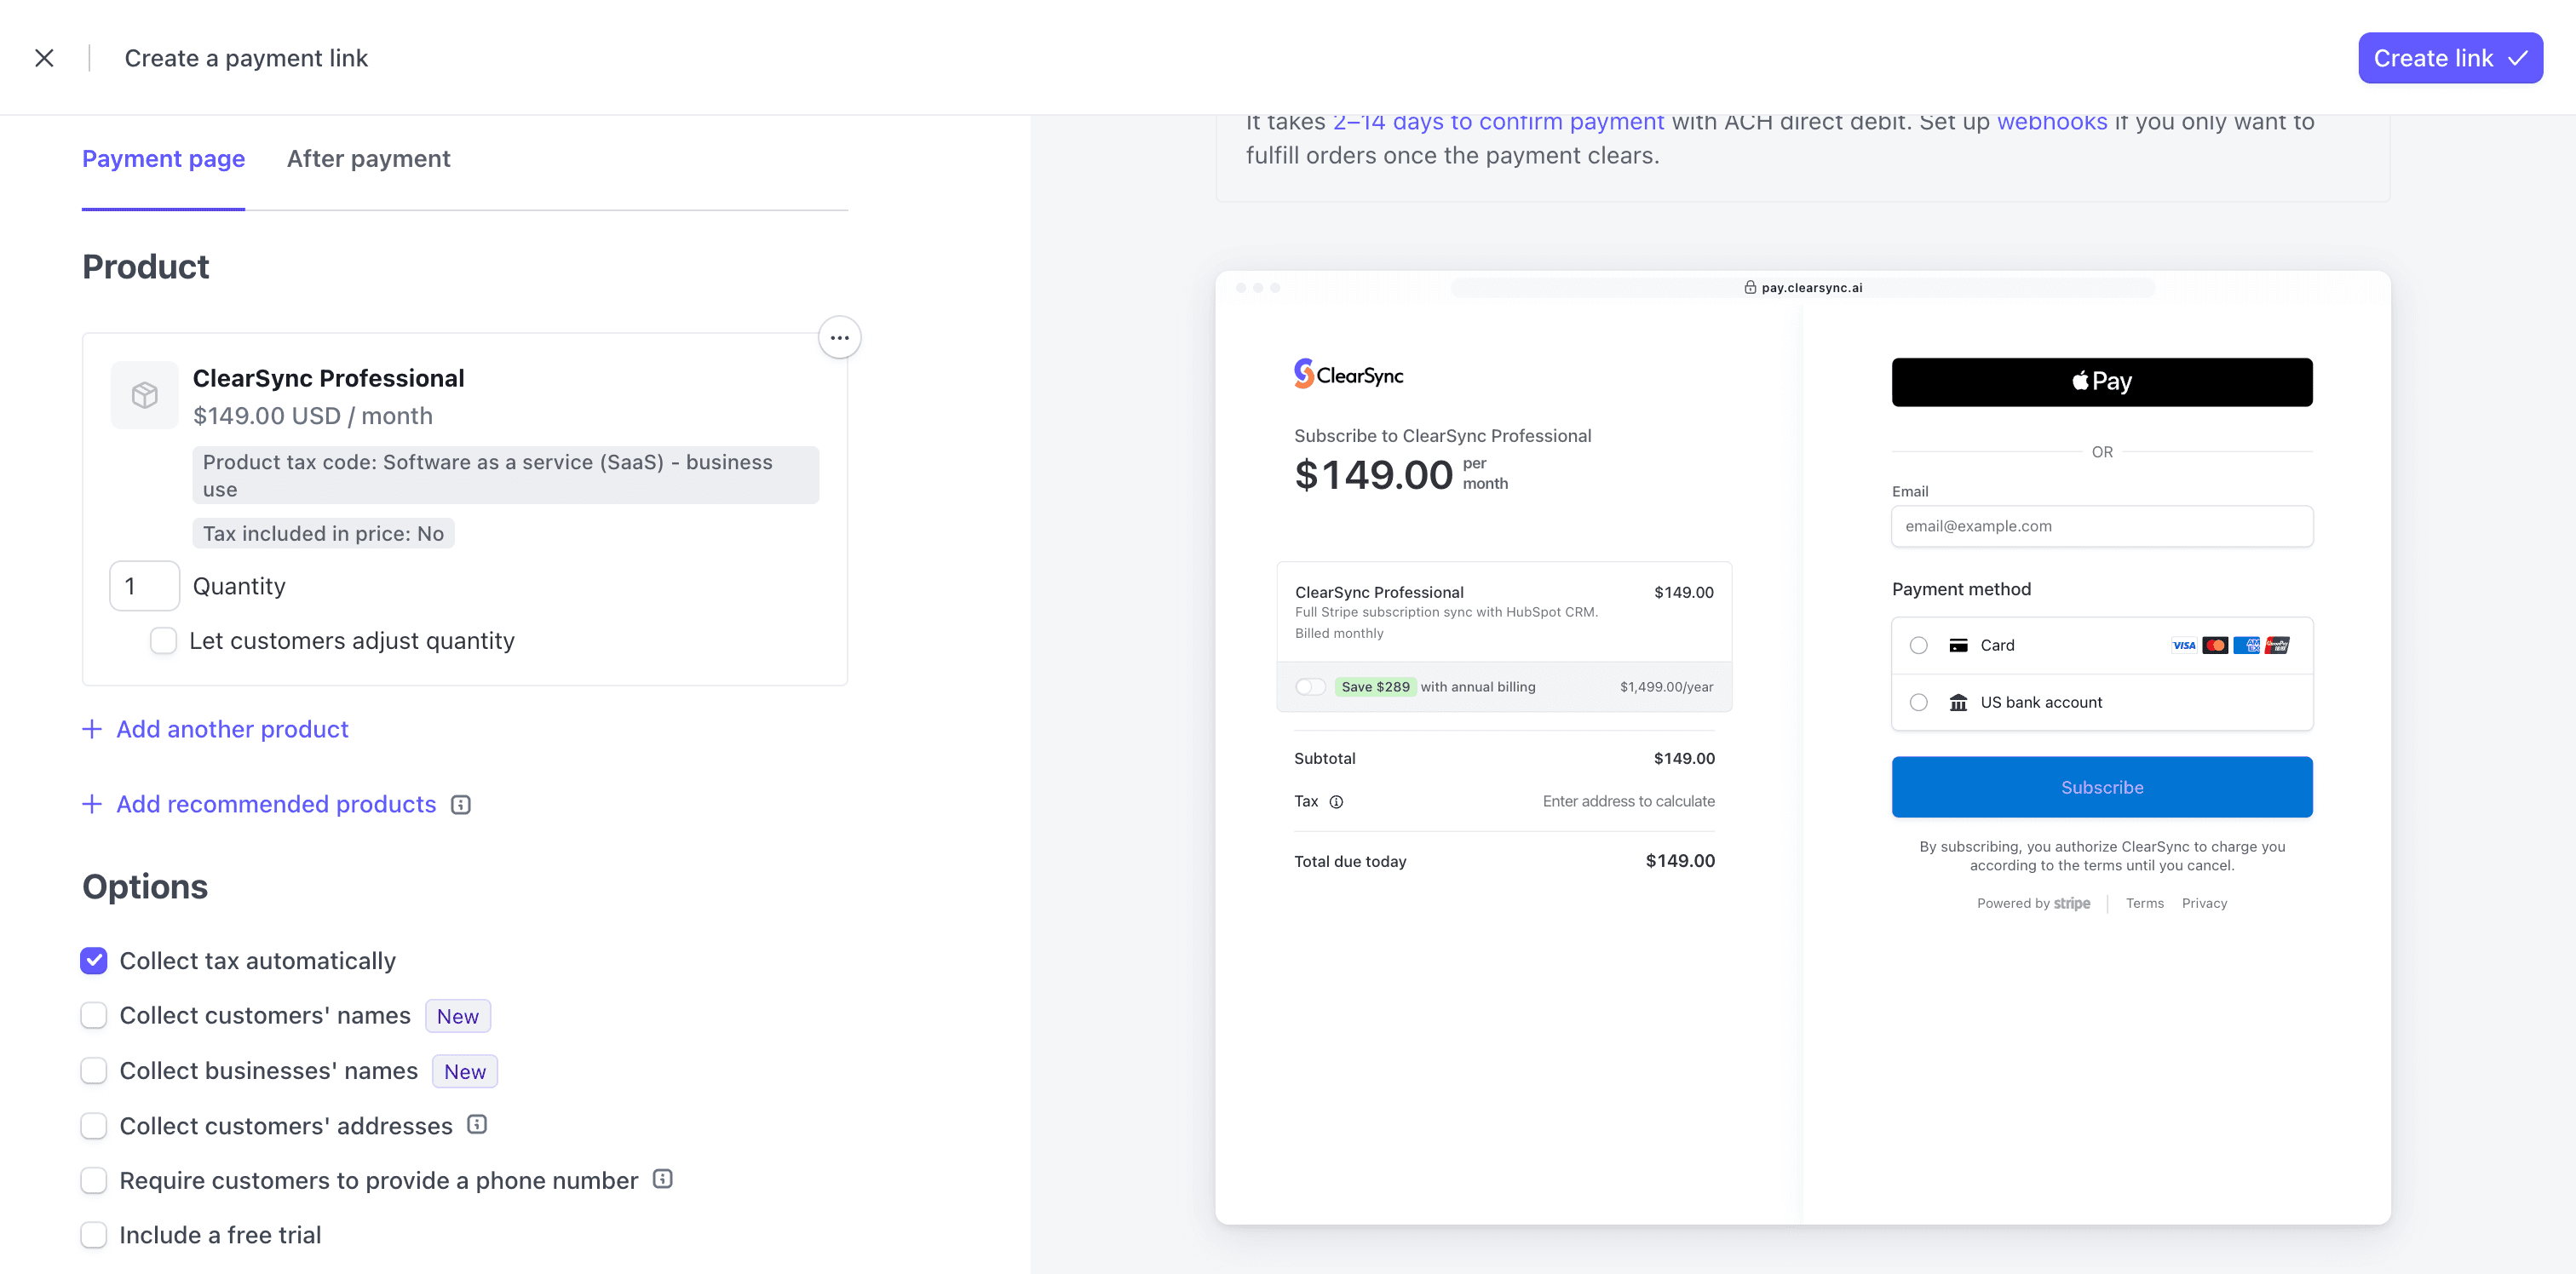Click the ClearSync logo in the preview
Viewport: 2576px width, 1274px height.
click(x=1348, y=373)
